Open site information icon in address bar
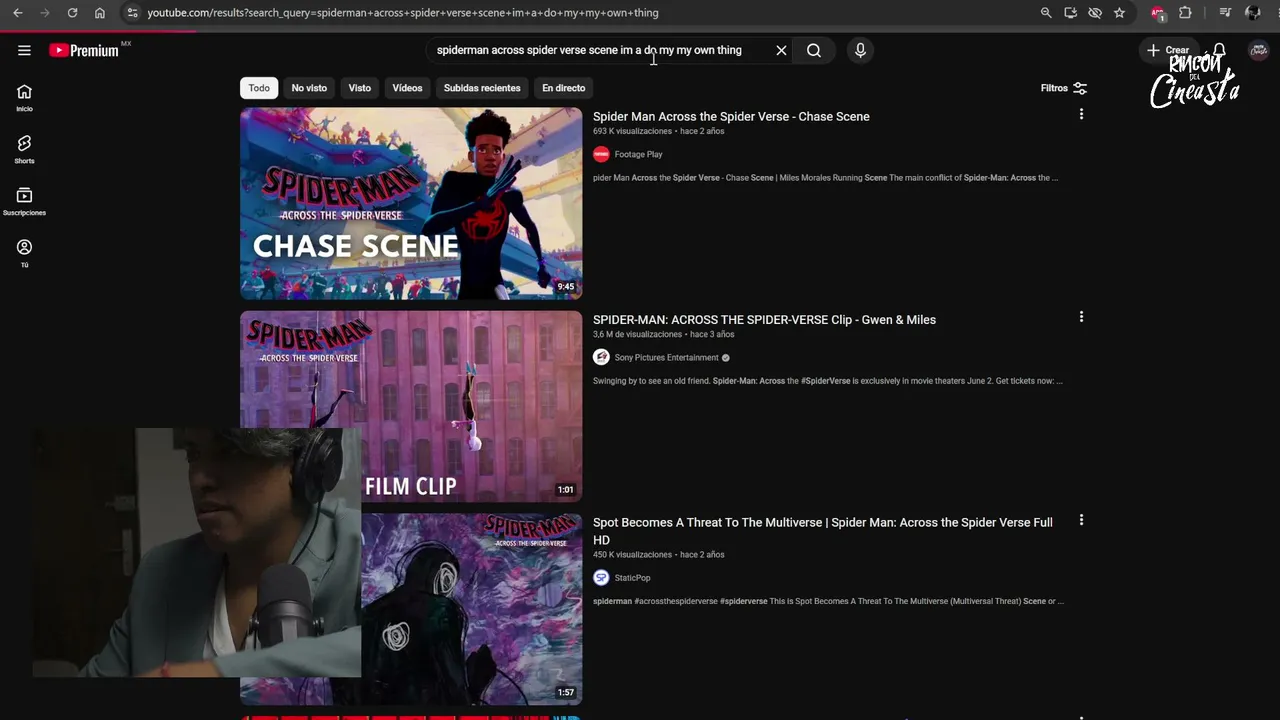1280x720 pixels. (132, 13)
